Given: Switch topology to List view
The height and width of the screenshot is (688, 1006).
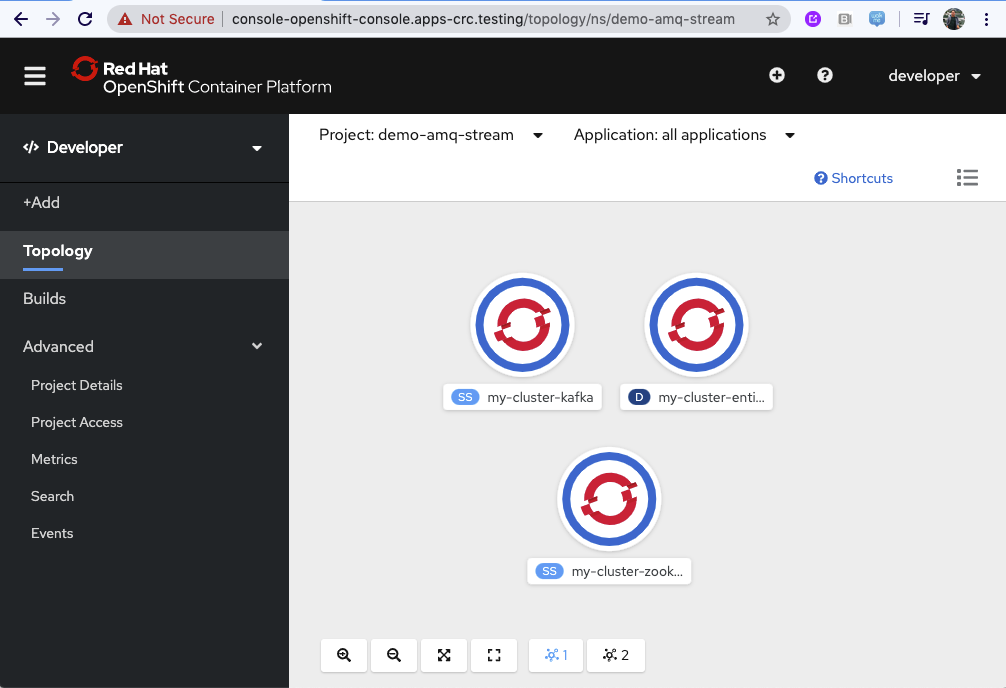Looking at the screenshot, I should click(x=967, y=178).
